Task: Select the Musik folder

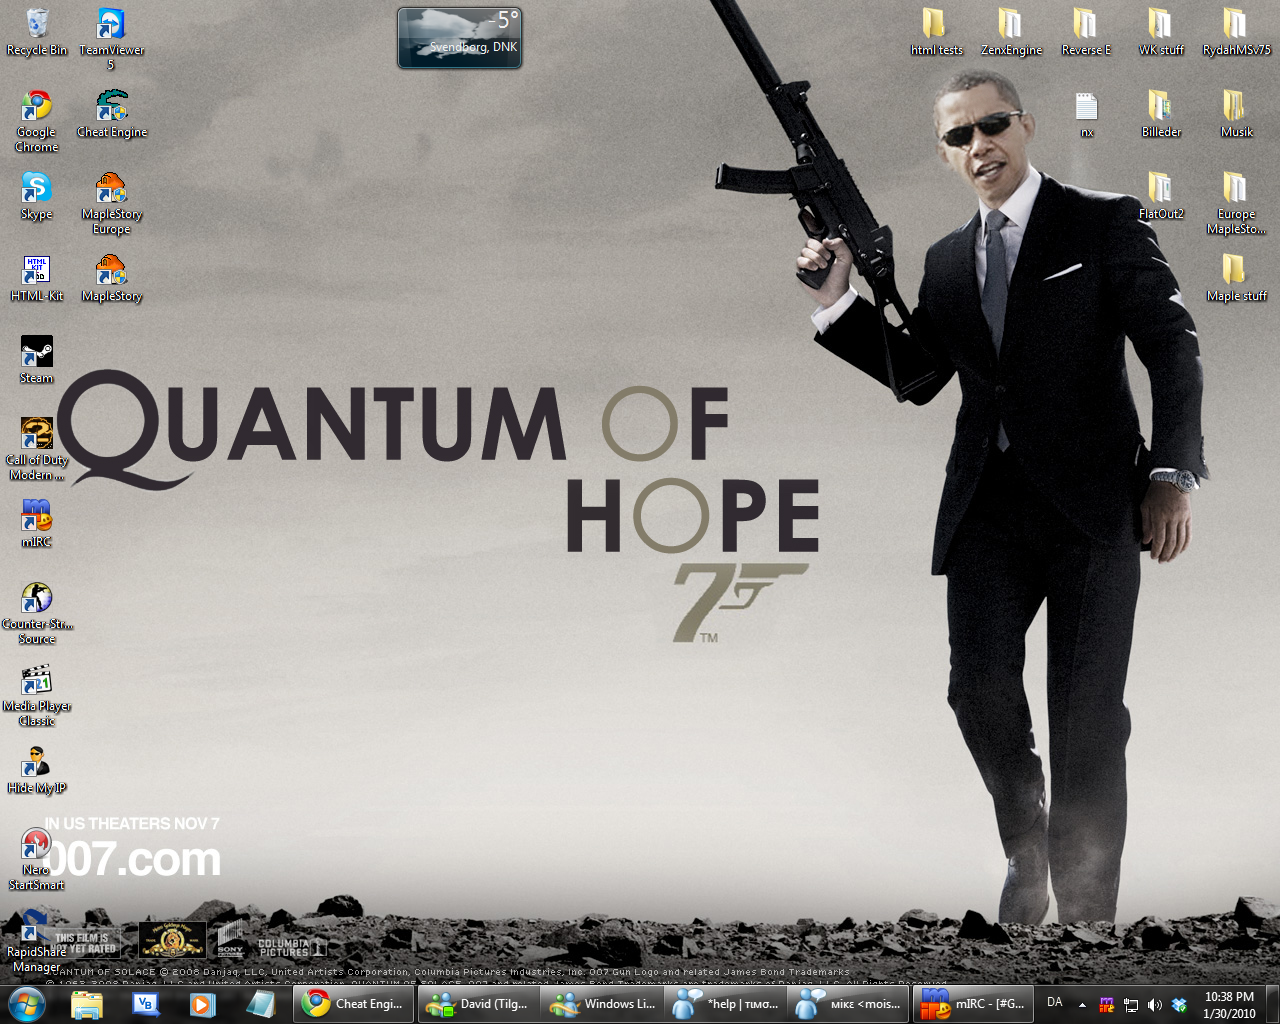Action: [1236, 114]
